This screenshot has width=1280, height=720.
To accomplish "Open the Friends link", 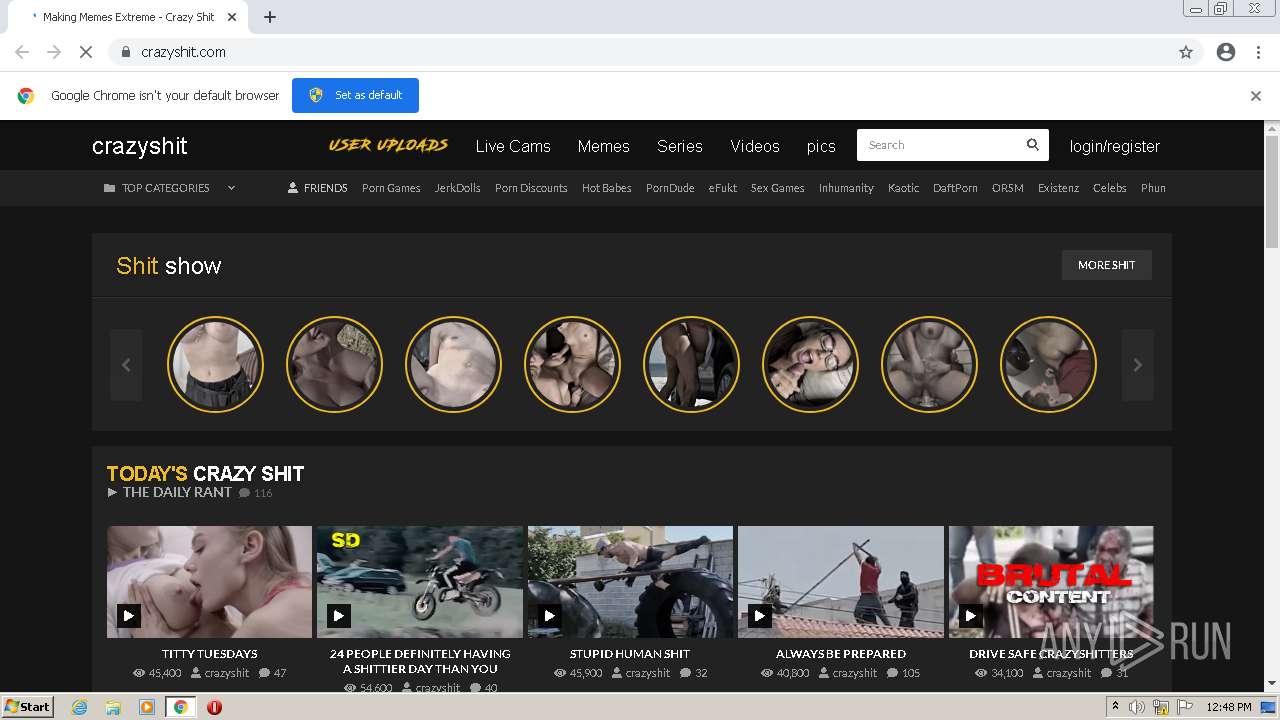I will coord(318,188).
